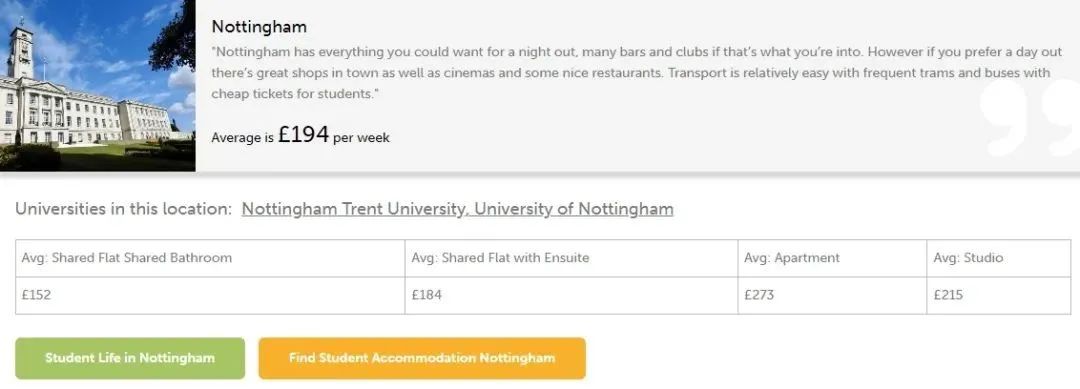The width and height of the screenshot is (1080, 389).
Task: Select the Avg: Studio column header
Action: (999, 258)
